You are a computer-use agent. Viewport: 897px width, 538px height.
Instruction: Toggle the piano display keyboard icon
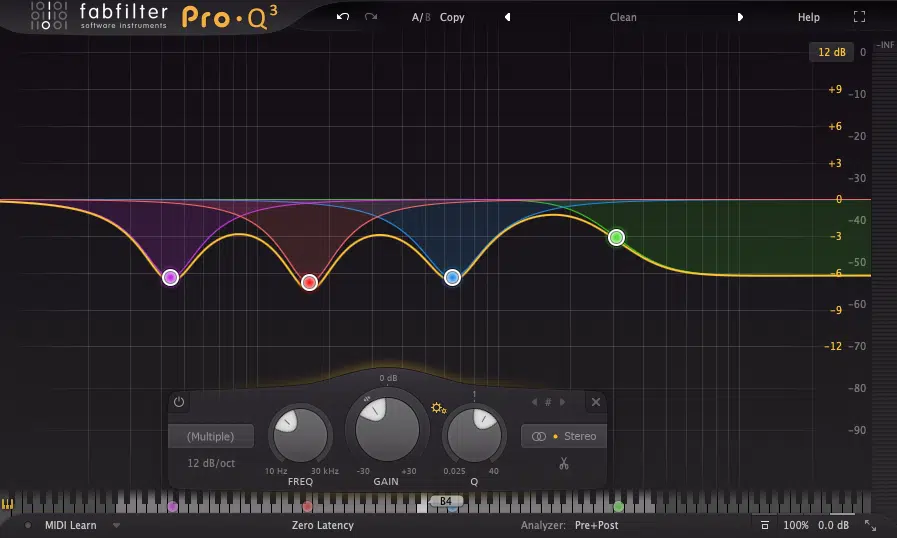pos(7,504)
